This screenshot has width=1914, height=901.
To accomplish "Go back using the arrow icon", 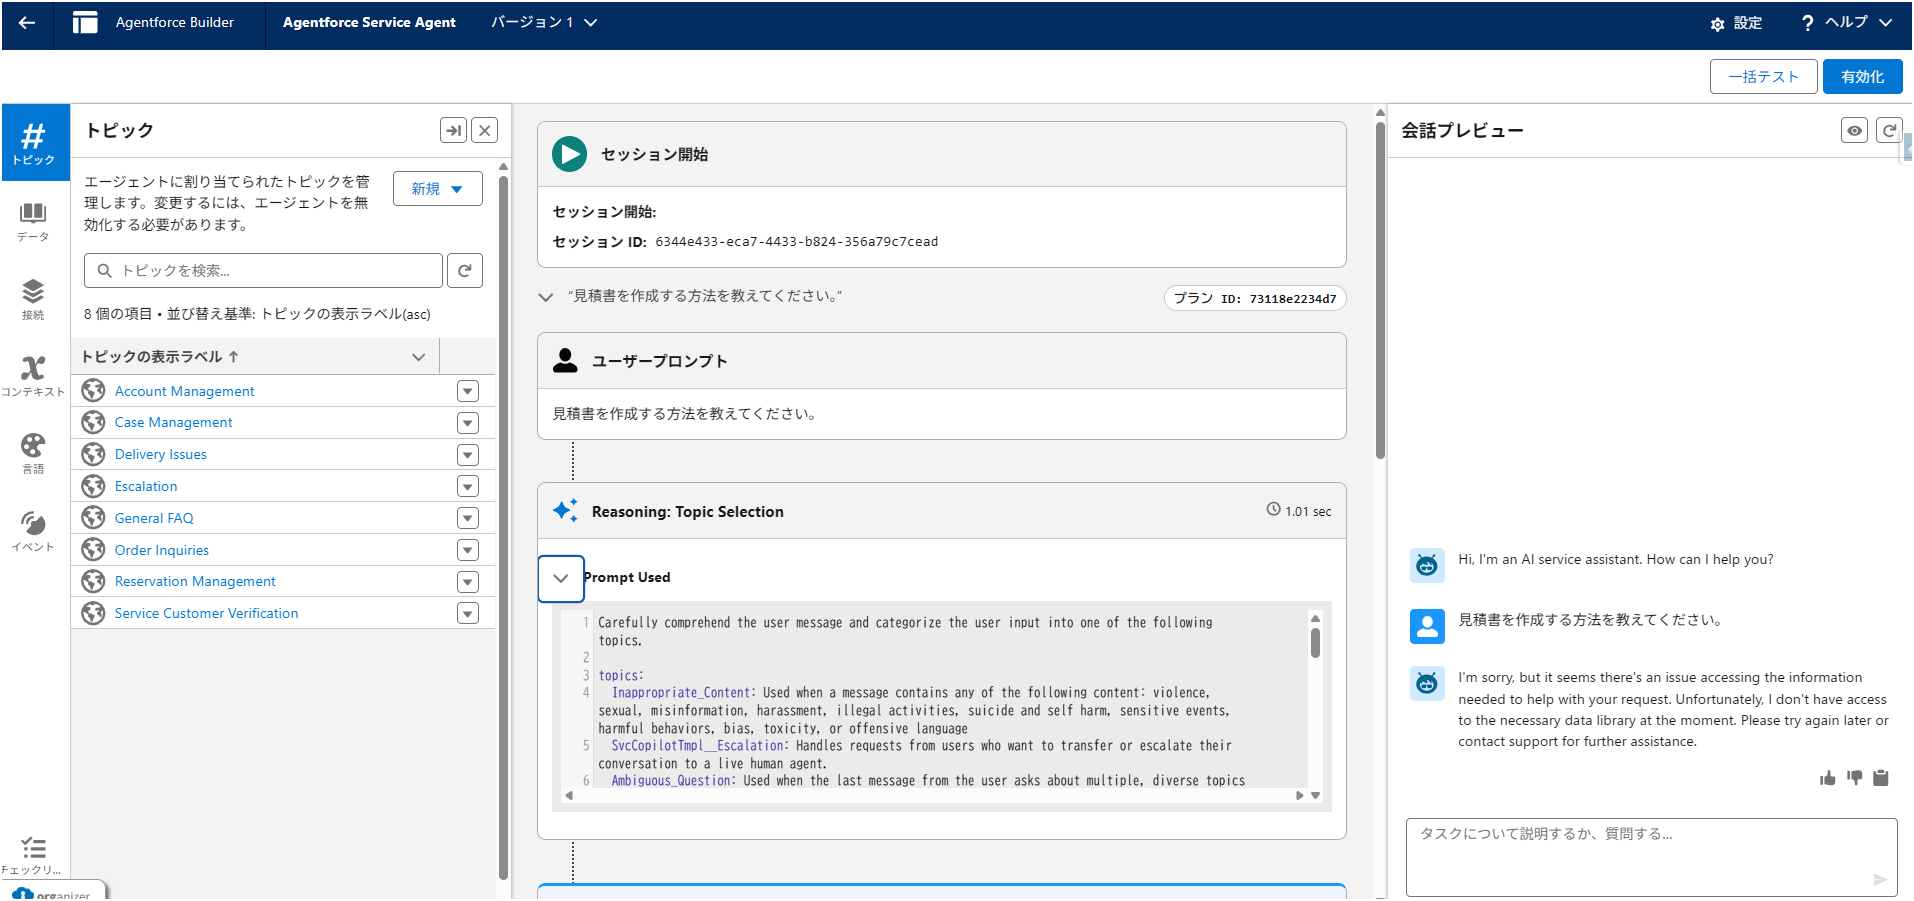I will coord(27,22).
